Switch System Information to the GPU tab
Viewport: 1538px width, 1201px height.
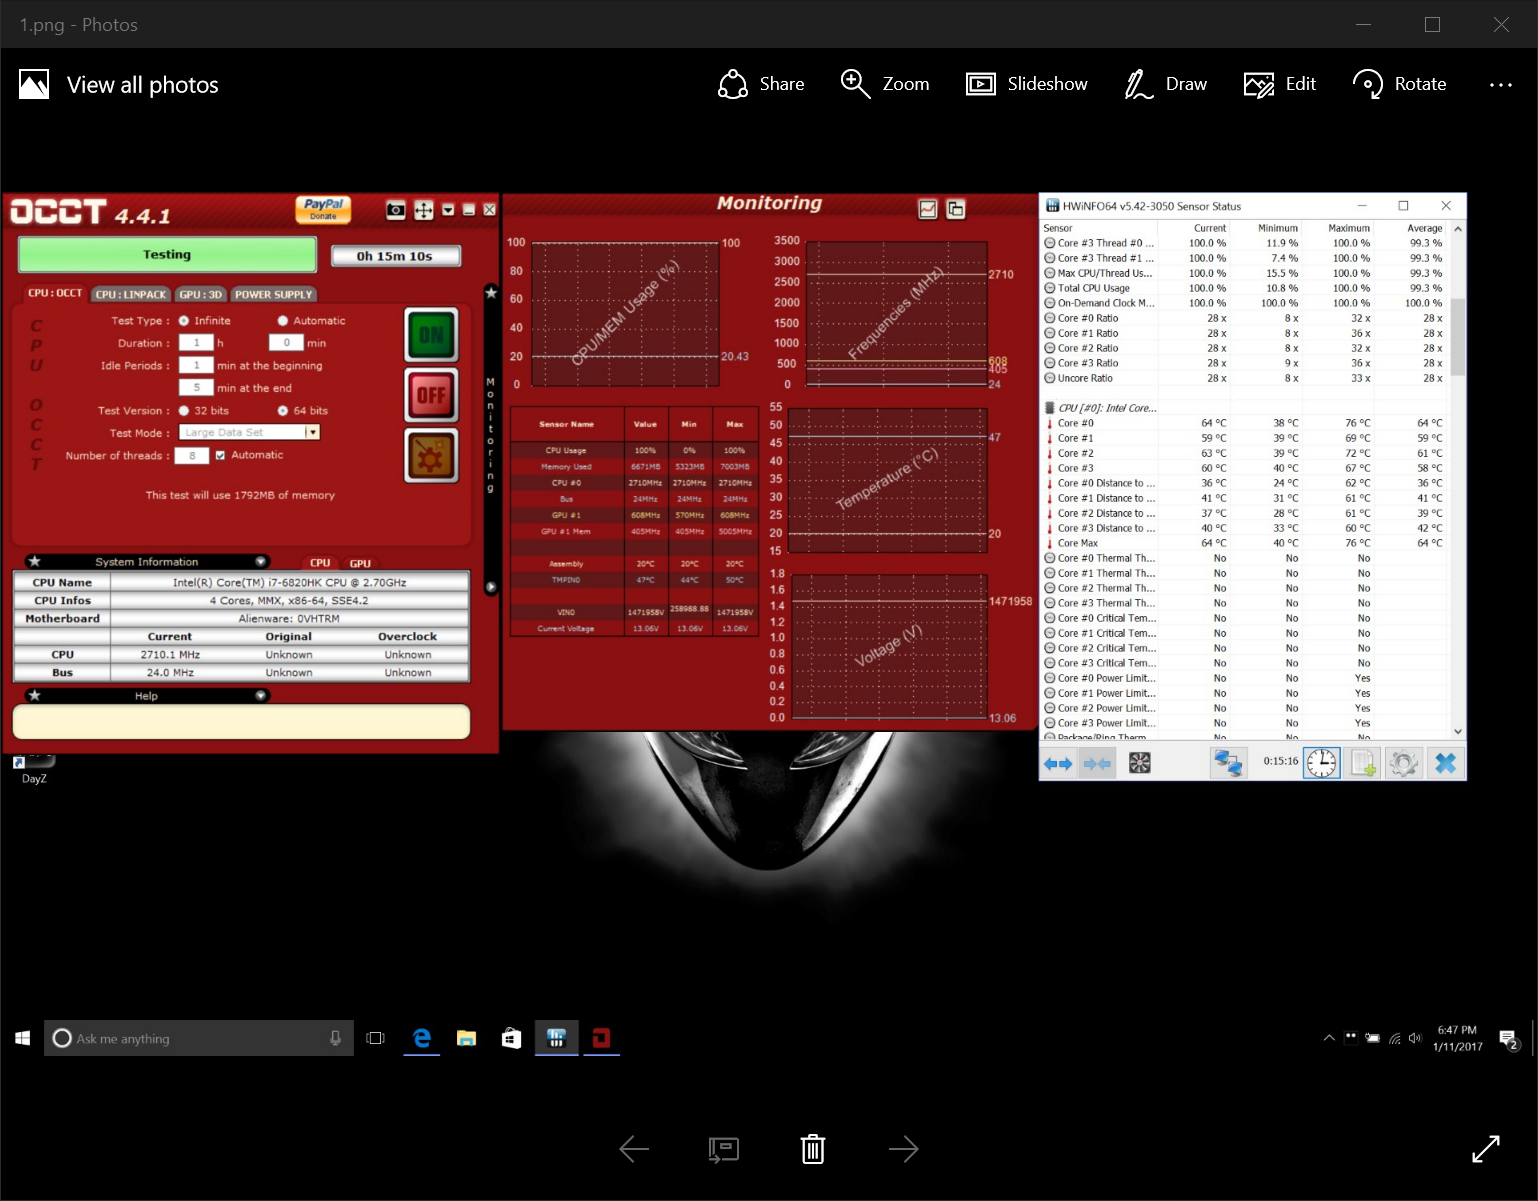click(360, 563)
